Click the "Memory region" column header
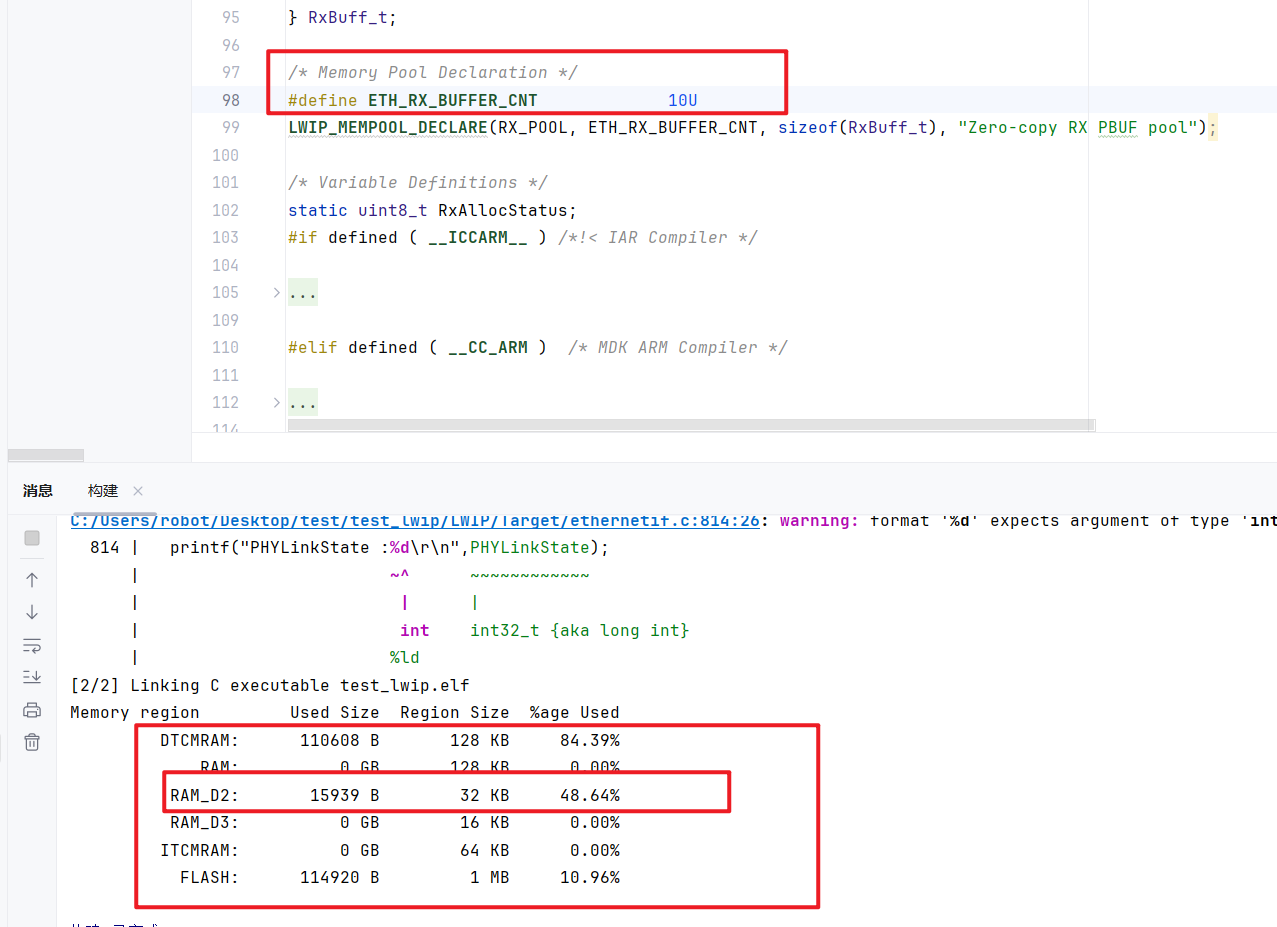The height and width of the screenshot is (927, 1277). coord(135,712)
